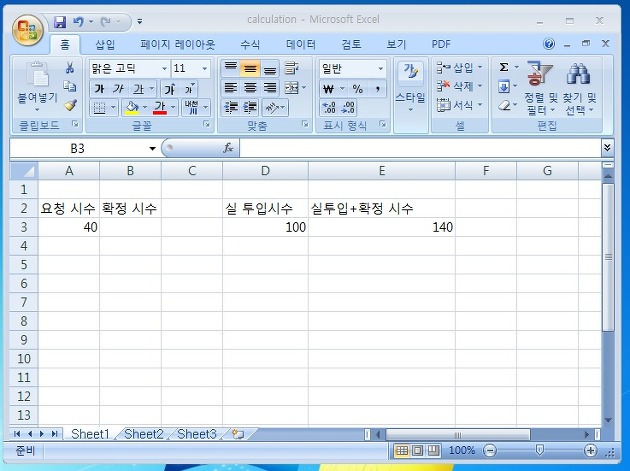630x471 pixels.
Task: Select the format painter brush
Action: tap(70, 105)
